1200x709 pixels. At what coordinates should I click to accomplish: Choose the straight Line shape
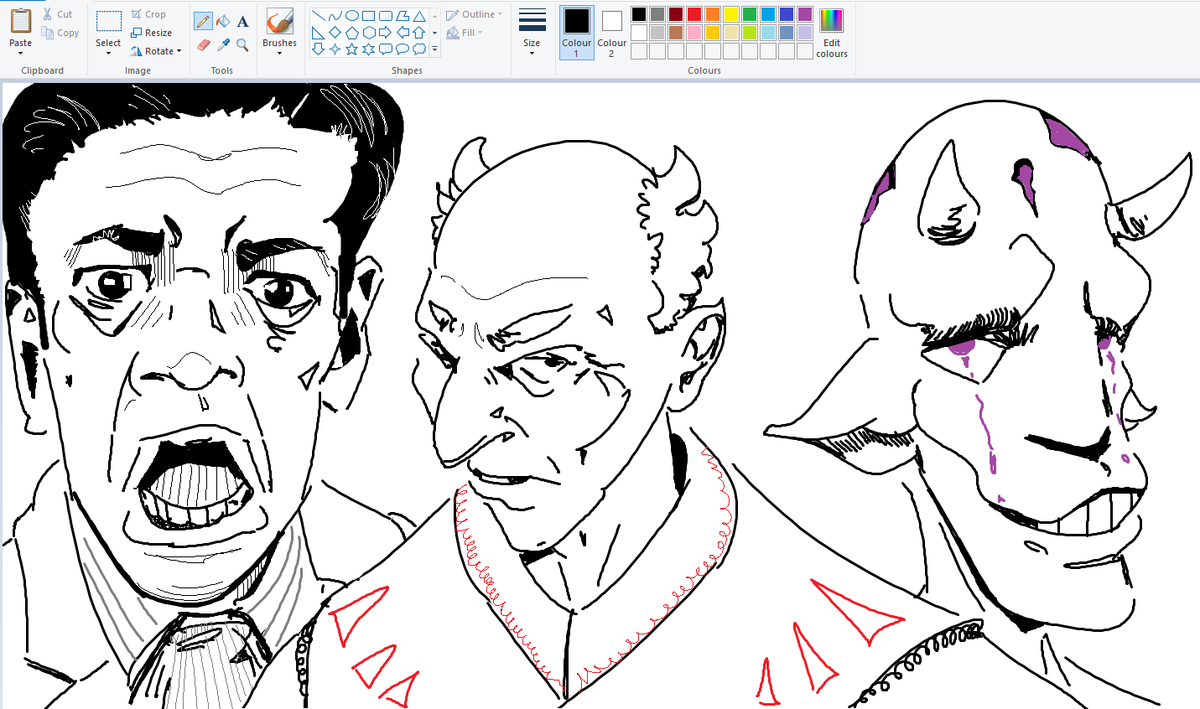click(317, 16)
